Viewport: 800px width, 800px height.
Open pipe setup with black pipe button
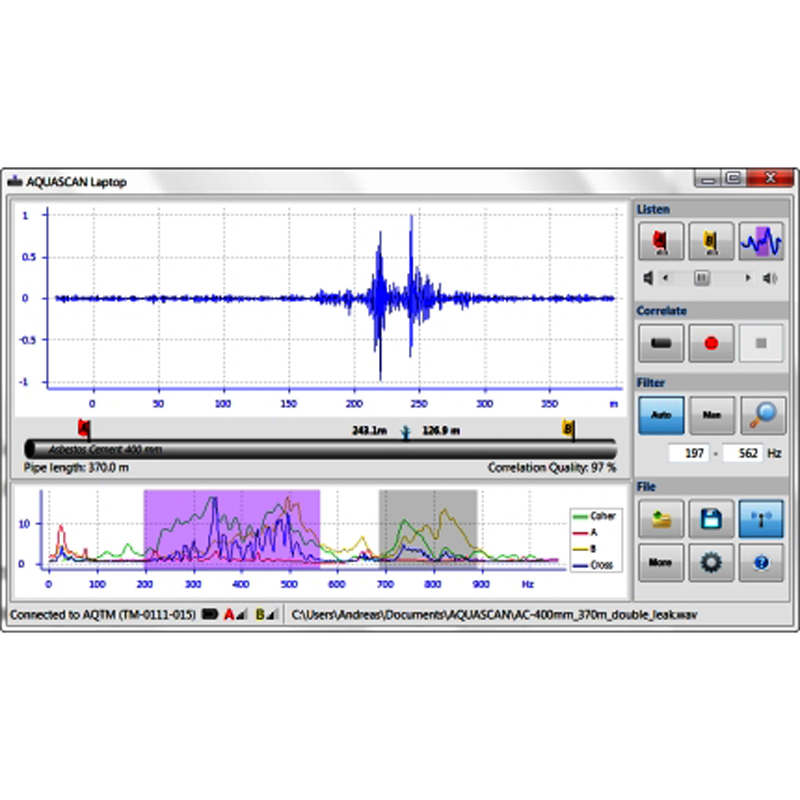coord(661,343)
